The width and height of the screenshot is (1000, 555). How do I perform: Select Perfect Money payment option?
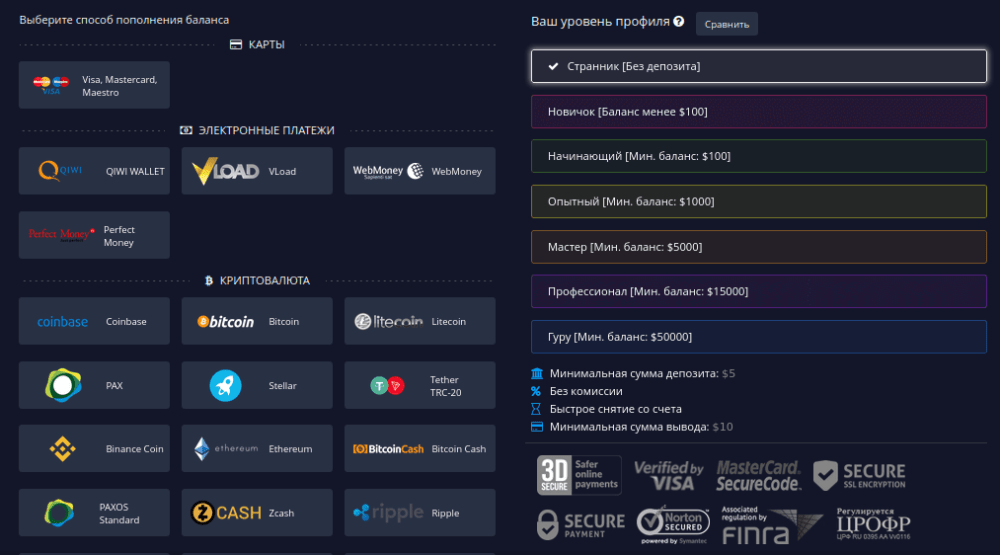point(94,235)
